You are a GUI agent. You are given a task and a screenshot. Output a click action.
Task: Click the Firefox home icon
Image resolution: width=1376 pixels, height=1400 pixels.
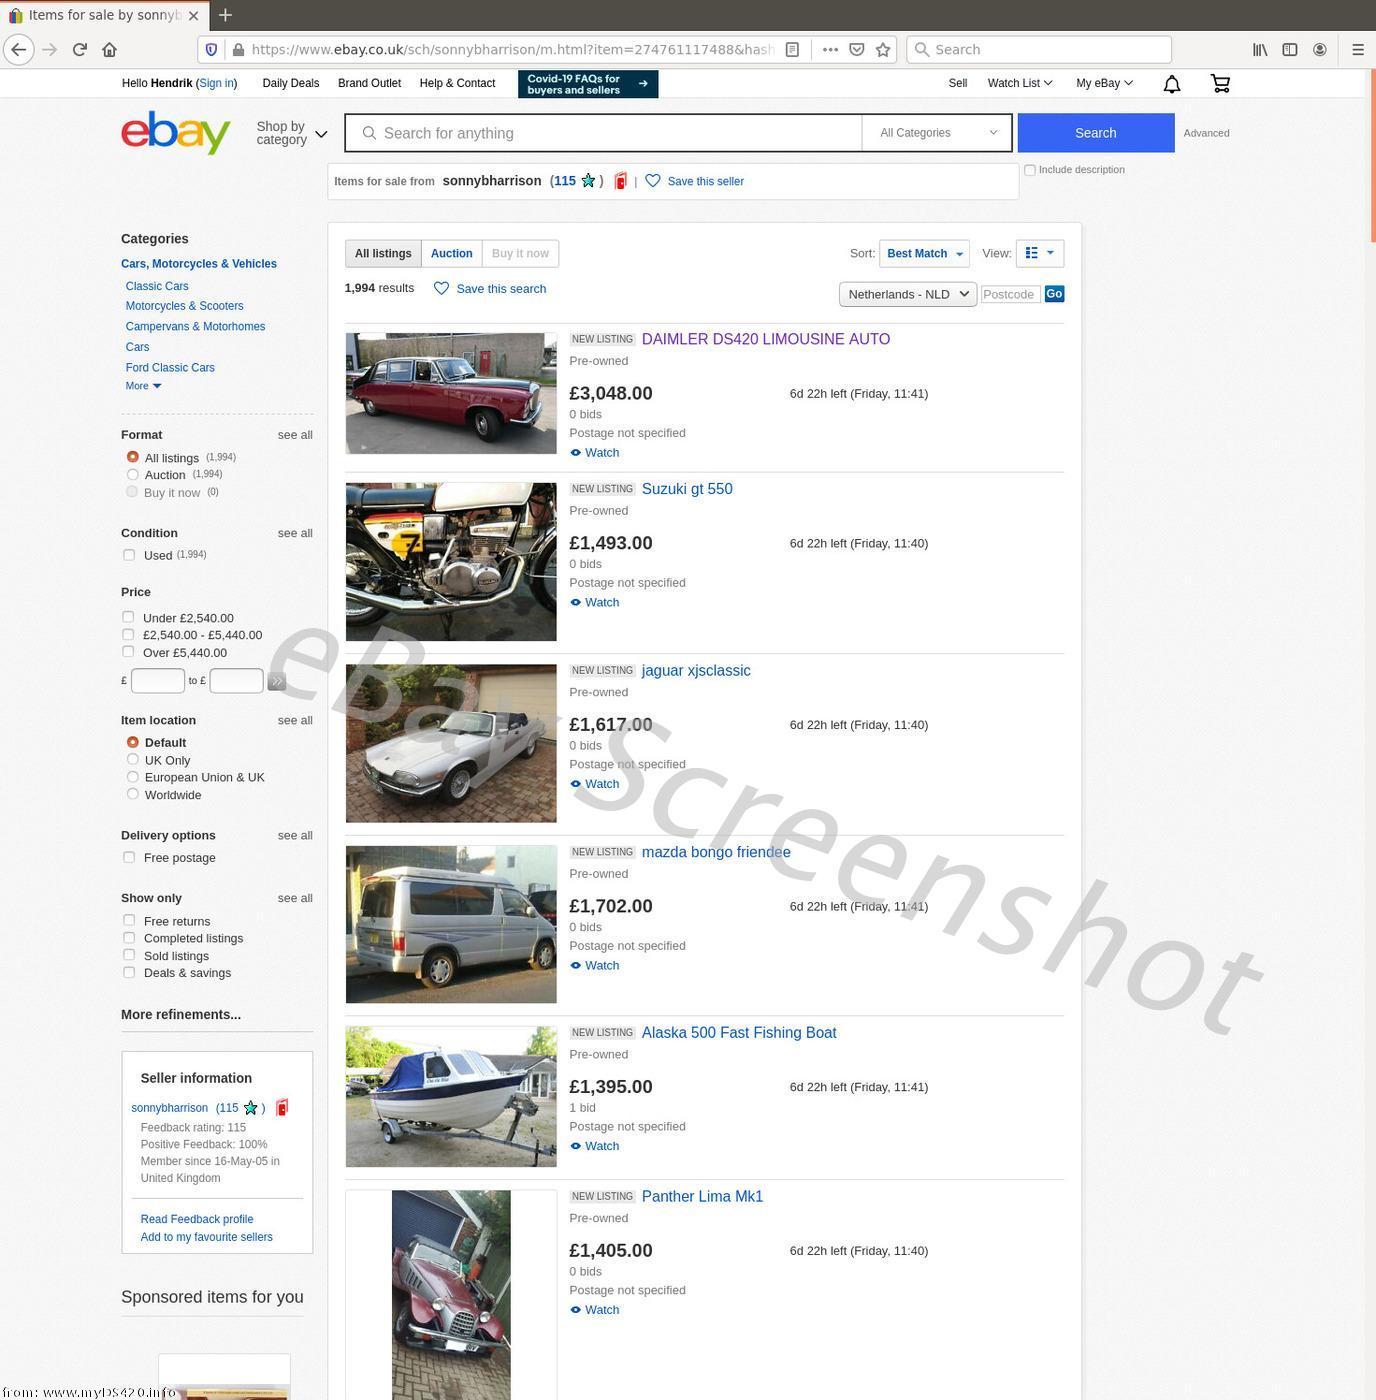(x=110, y=49)
